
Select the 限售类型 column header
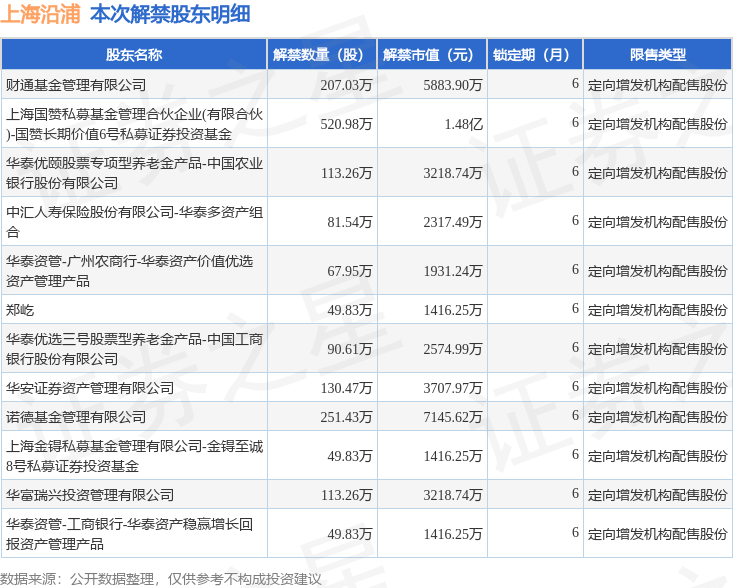[x=658, y=55]
